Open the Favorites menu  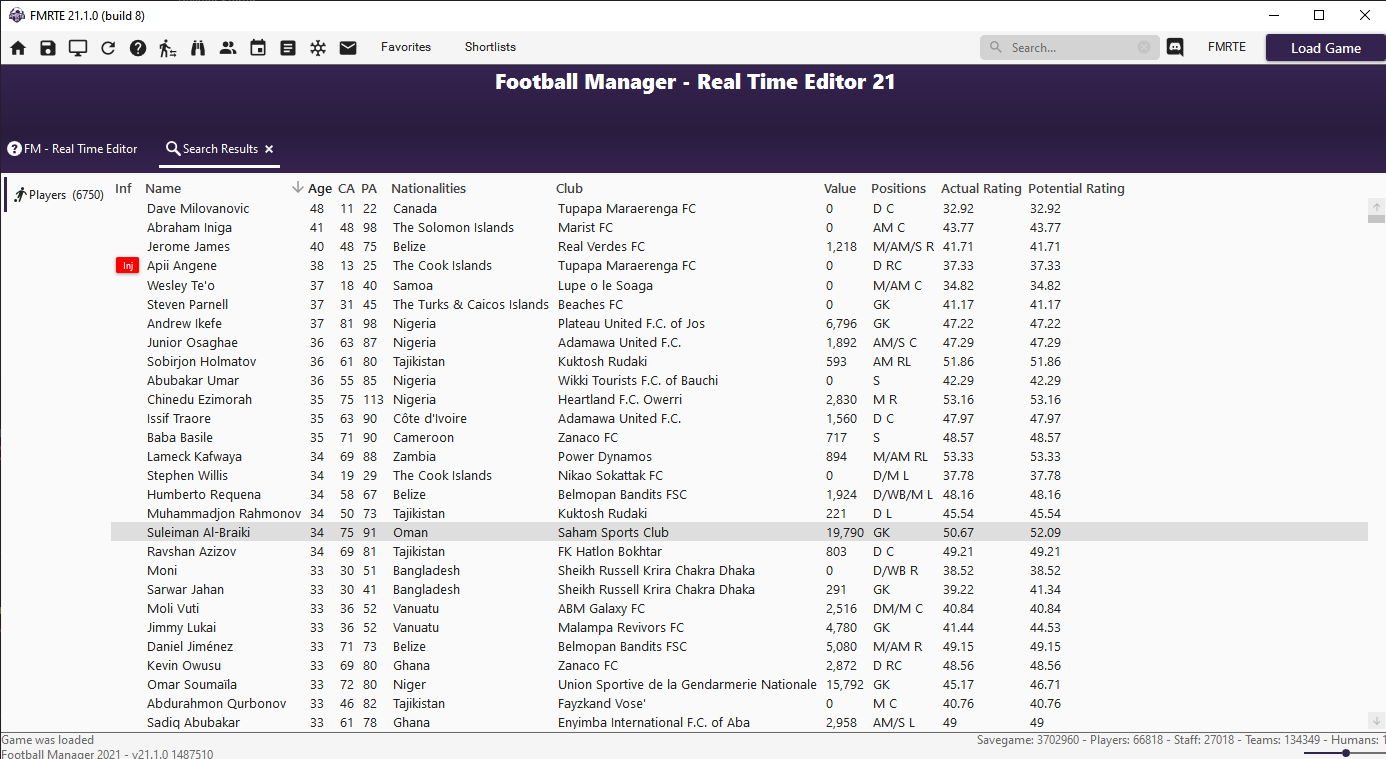tap(406, 47)
